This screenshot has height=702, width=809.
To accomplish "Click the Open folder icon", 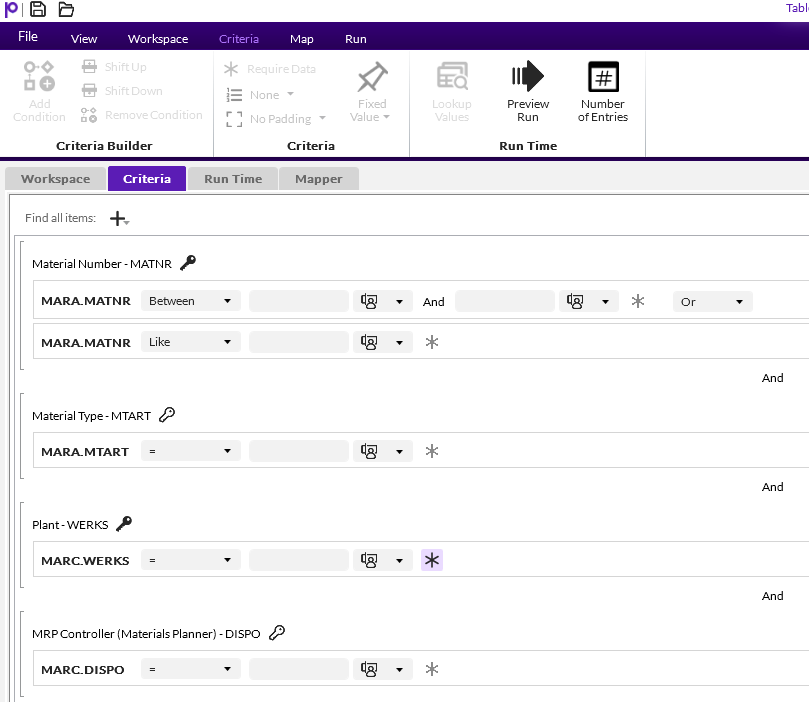I will pos(66,9).
